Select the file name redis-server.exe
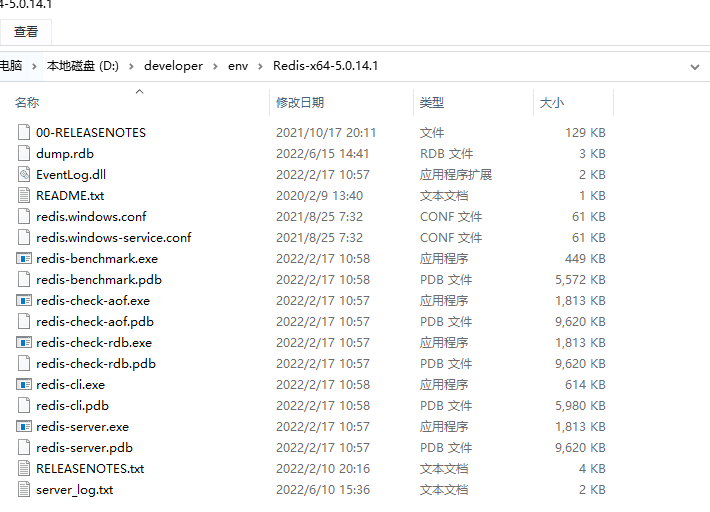This screenshot has height=512, width=710. click(x=82, y=427)
